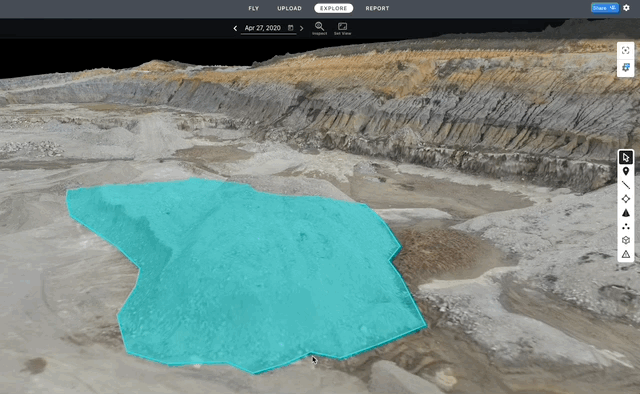The width and height of the screenshot is (640, 394).
Task: Choose the location pin marker tool
Action: pyautogui.click(x=626, y=171)
